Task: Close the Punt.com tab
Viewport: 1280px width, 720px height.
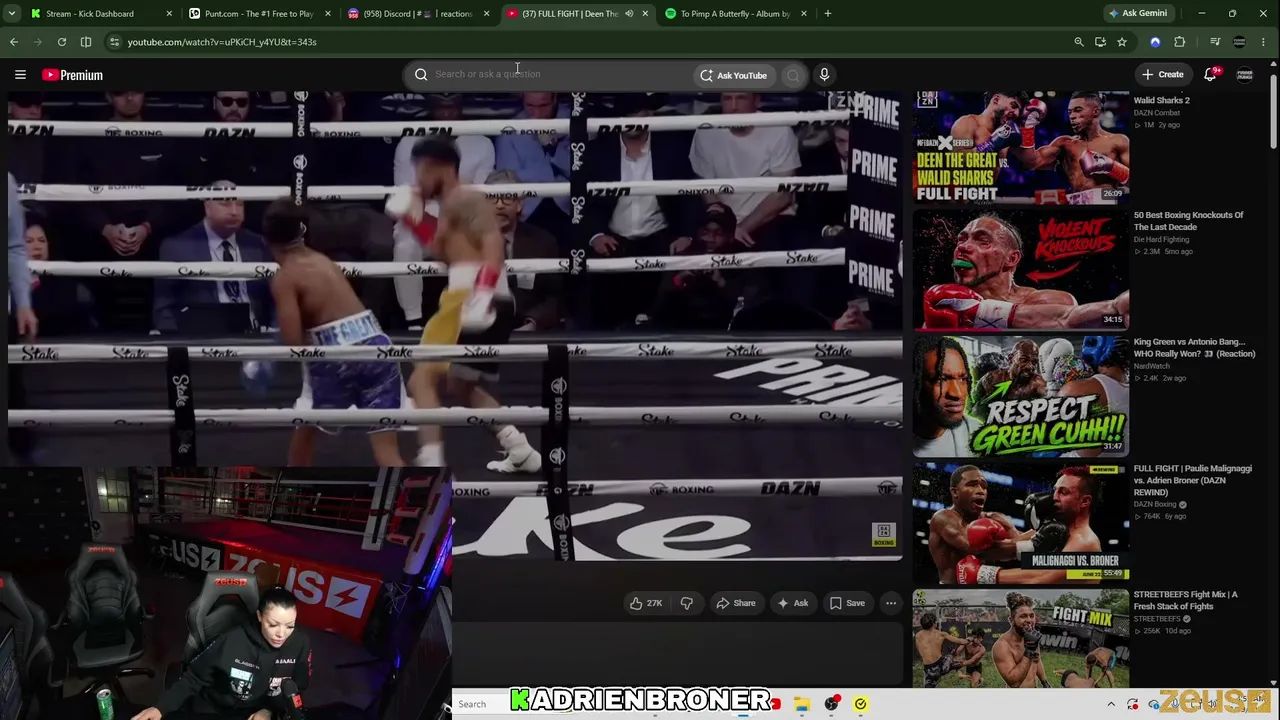Action: 327,14
